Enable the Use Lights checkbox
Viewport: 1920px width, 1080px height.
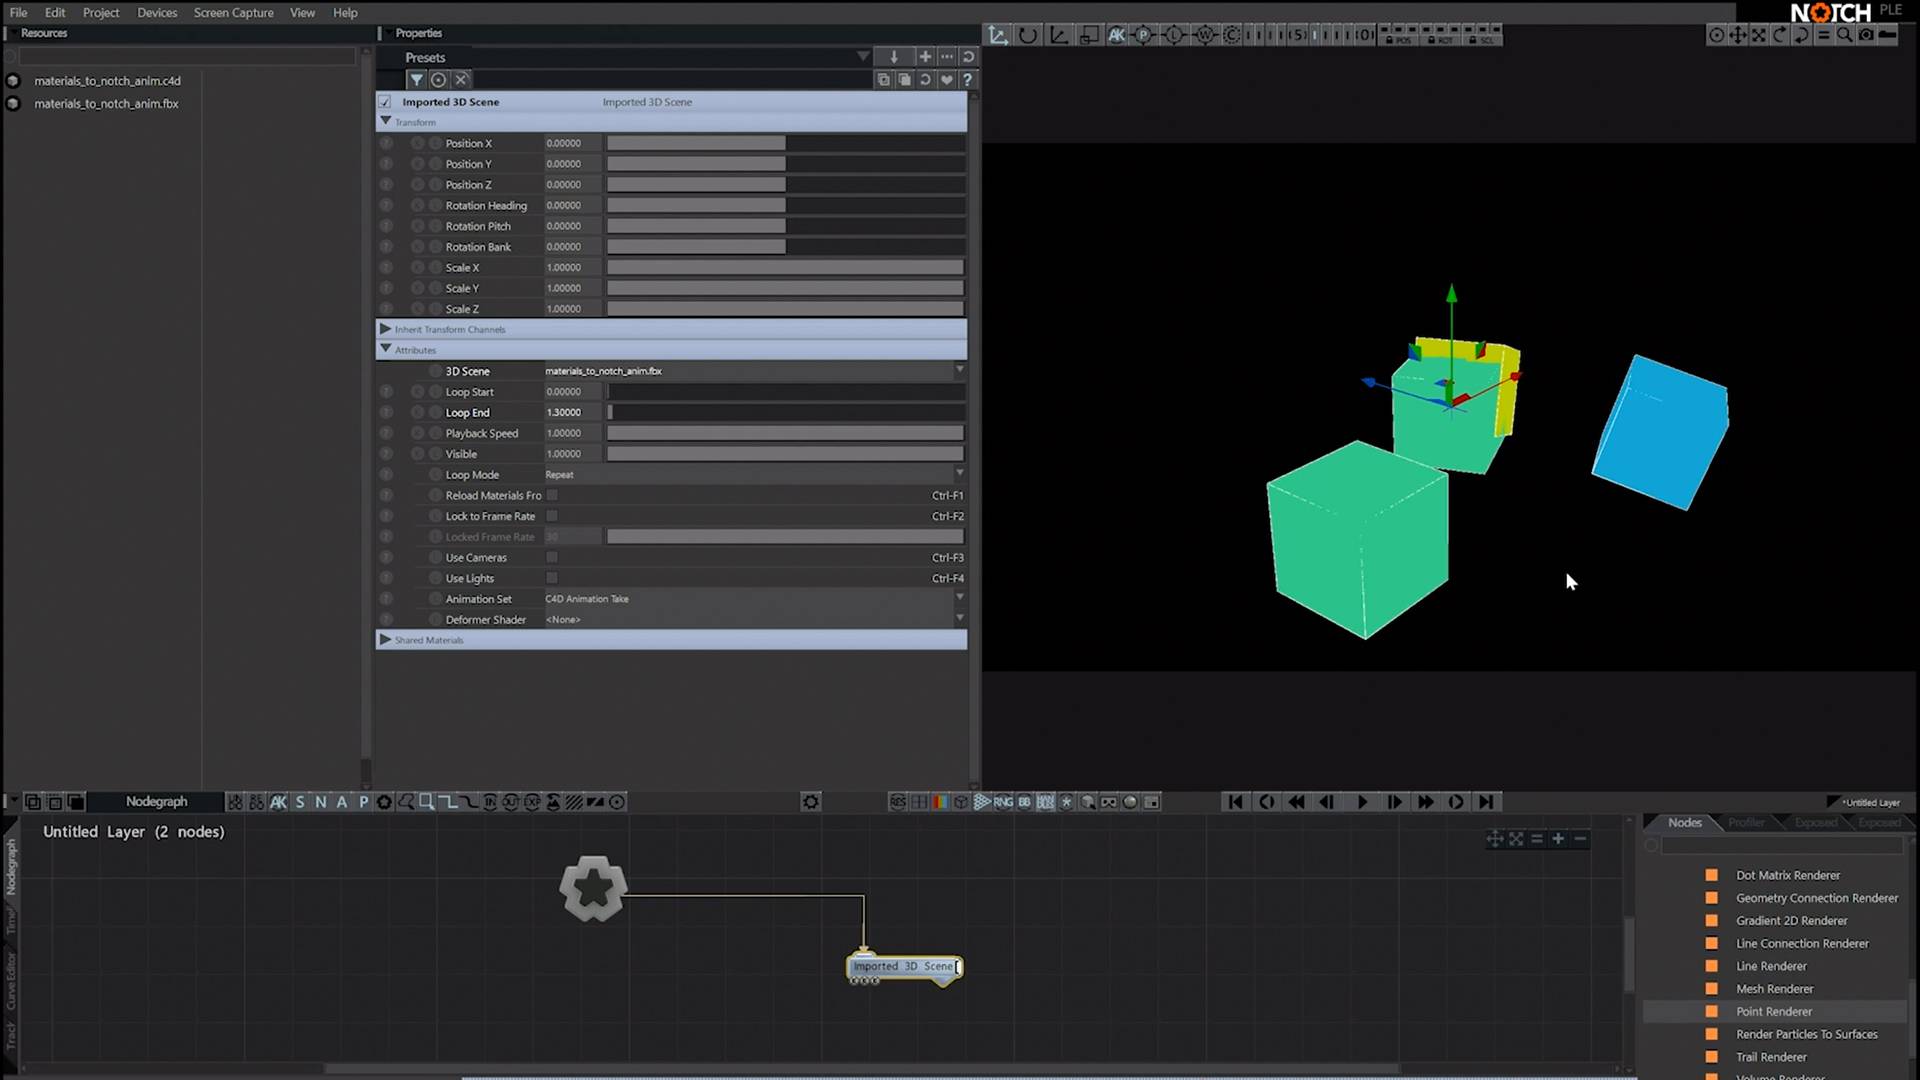click(x=552, y=578)
